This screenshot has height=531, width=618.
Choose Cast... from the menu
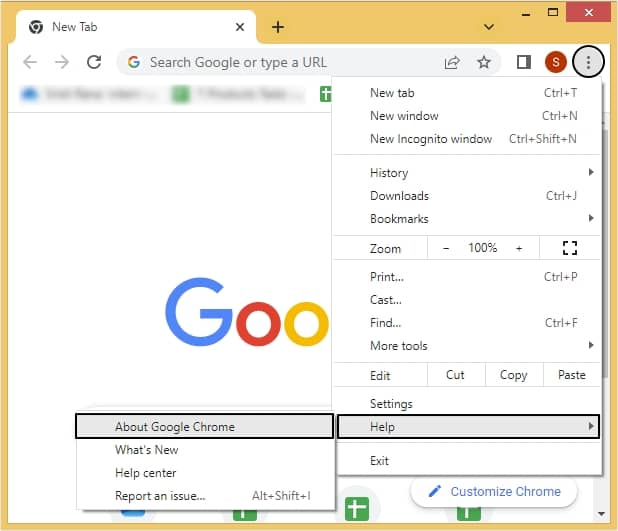(467, 300)
